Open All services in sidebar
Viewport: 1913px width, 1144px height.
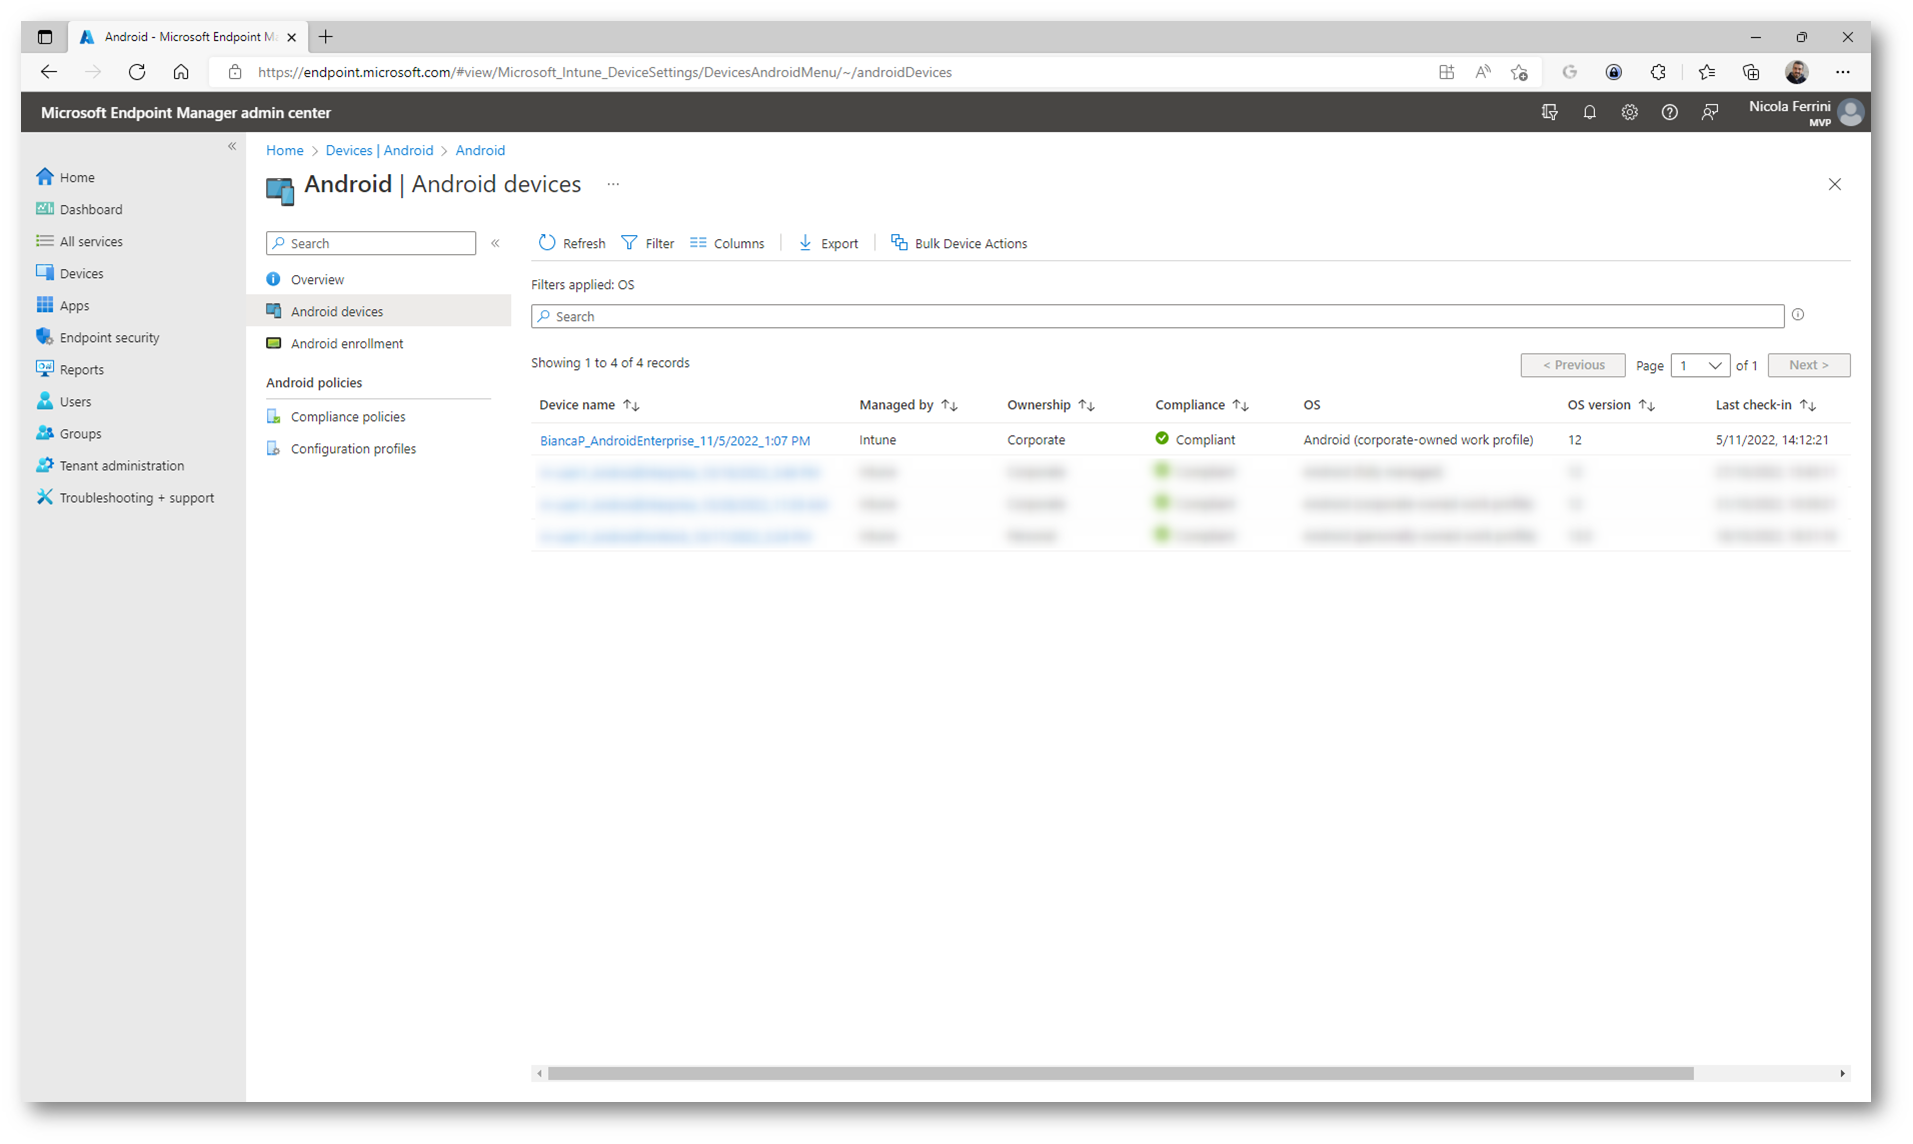point(79,241)
